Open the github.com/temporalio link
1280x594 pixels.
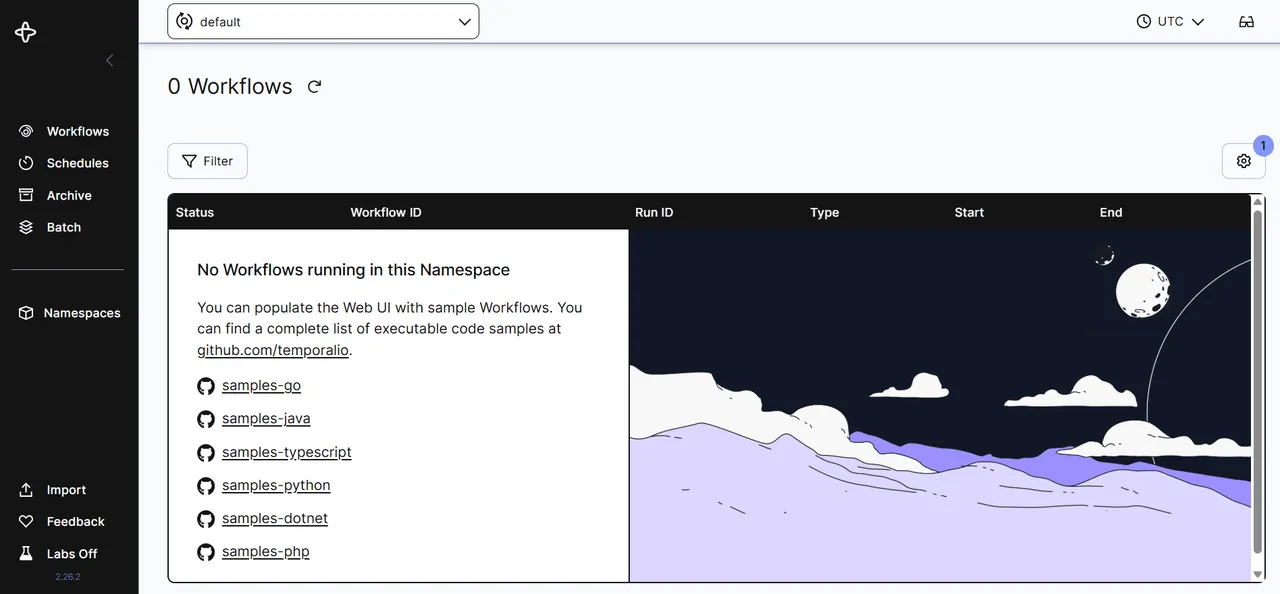point(273,350)
